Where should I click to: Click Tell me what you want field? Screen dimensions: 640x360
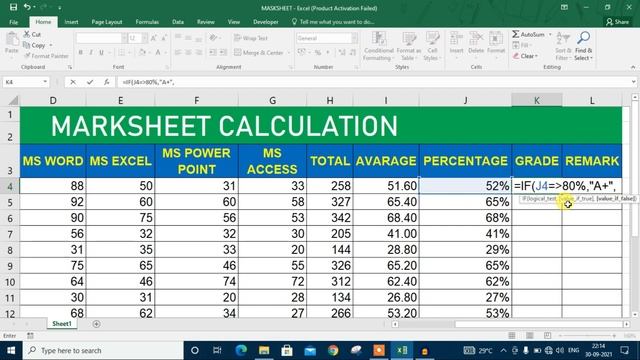pyautogui.click(x=333, y=22)
